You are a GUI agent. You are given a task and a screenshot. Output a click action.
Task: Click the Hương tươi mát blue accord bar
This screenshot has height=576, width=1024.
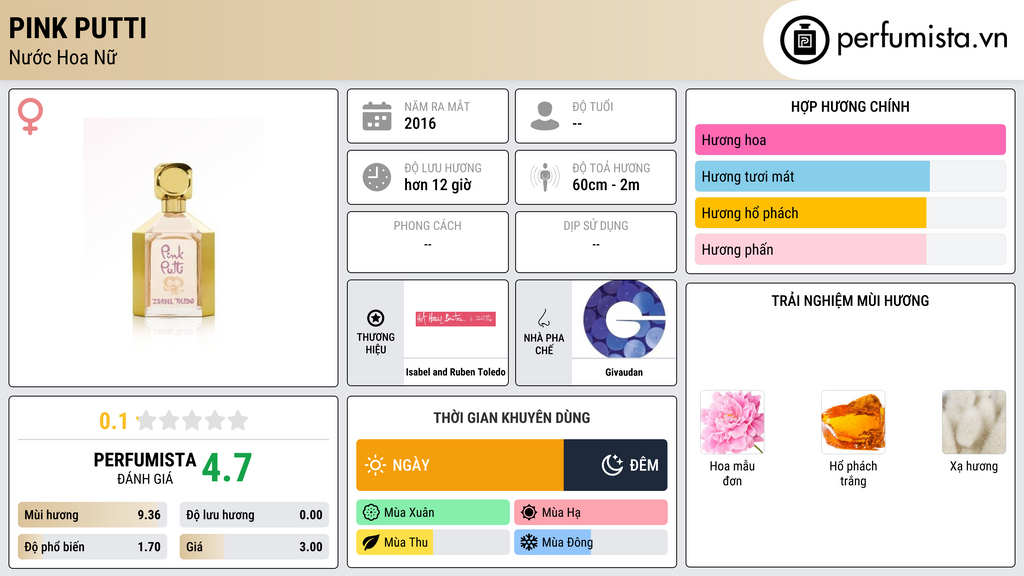850,176
